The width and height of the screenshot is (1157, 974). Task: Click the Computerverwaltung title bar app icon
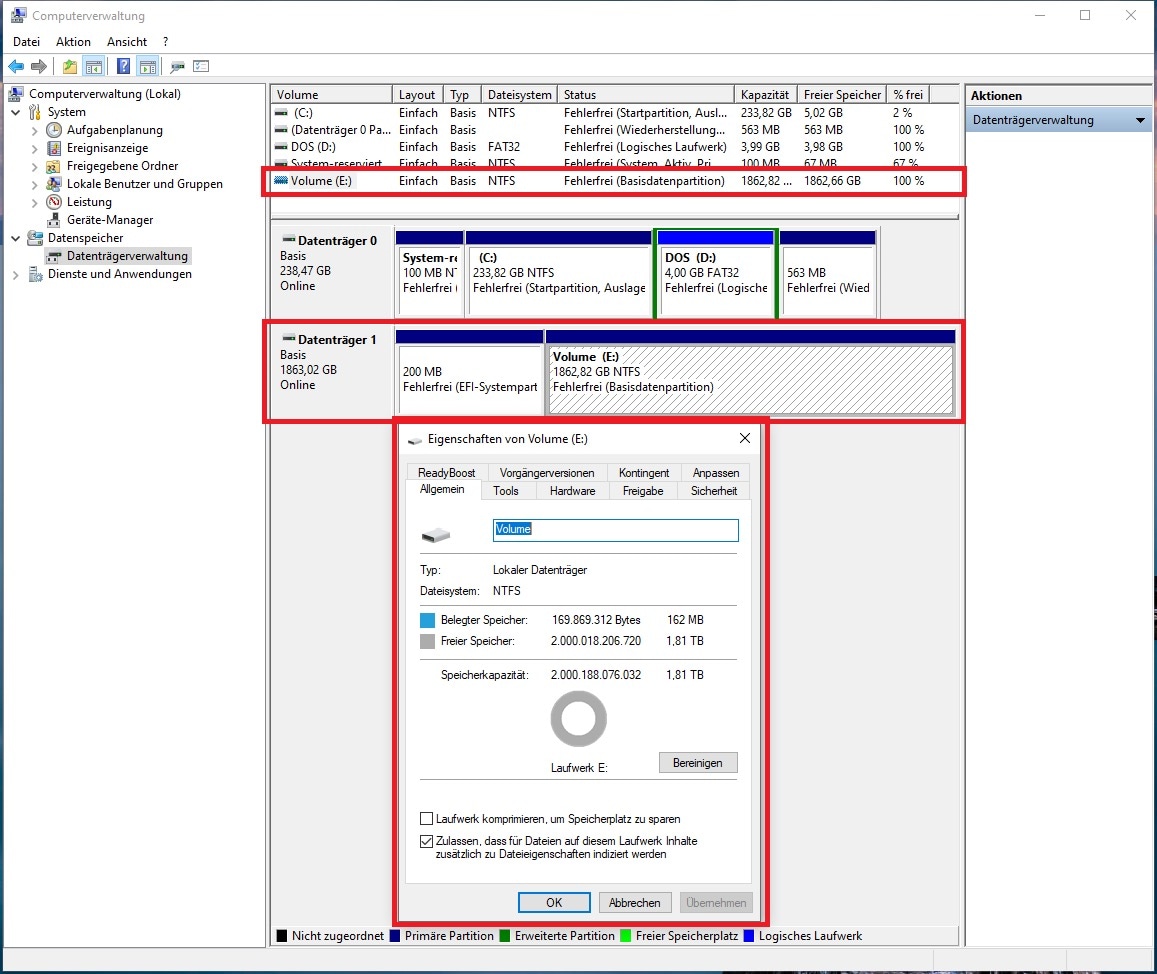click(x=18, y=15)
